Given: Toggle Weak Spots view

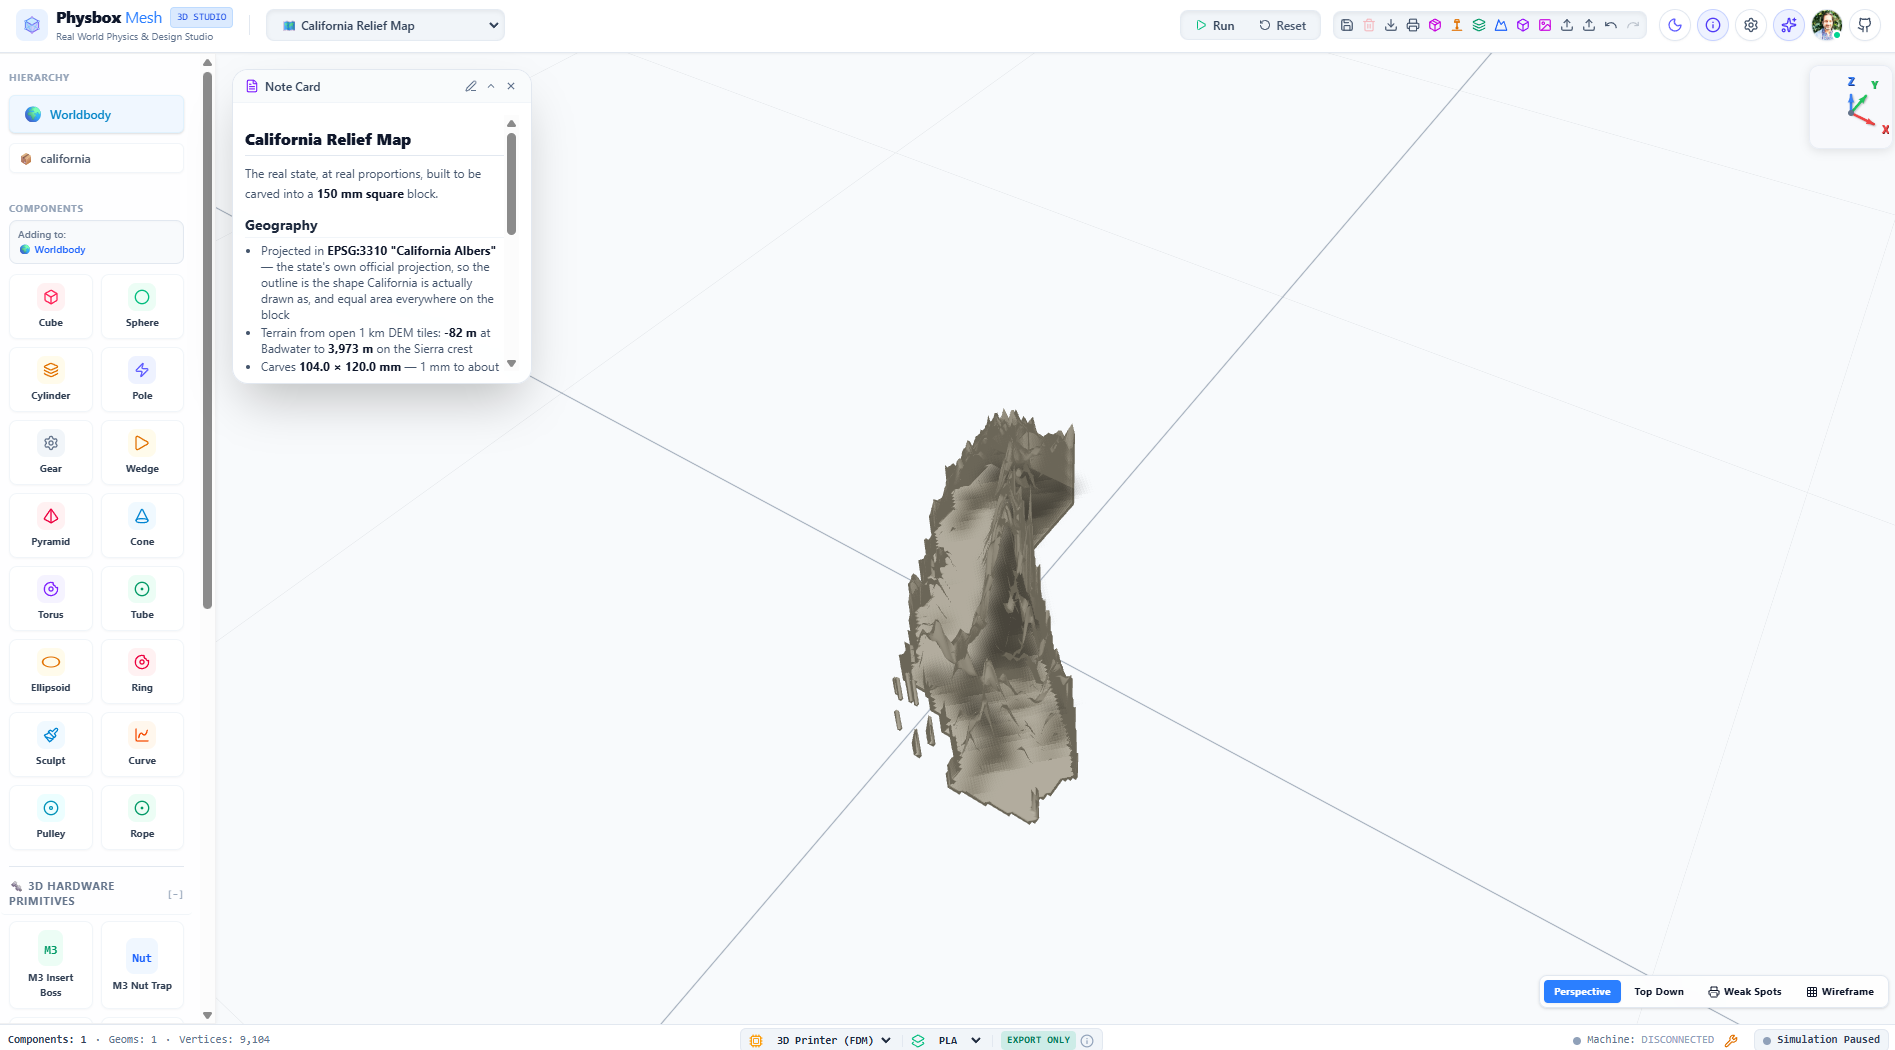Looking at the screenshot, I should 1745,992.
